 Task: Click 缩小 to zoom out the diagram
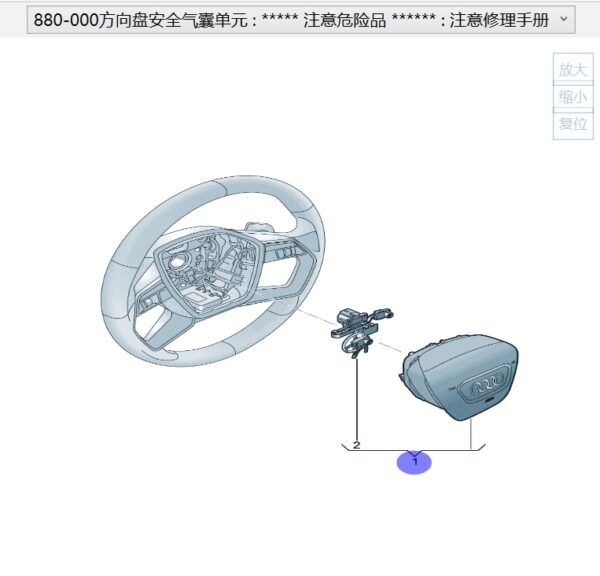pyautogui.click(x=572, y=97)
